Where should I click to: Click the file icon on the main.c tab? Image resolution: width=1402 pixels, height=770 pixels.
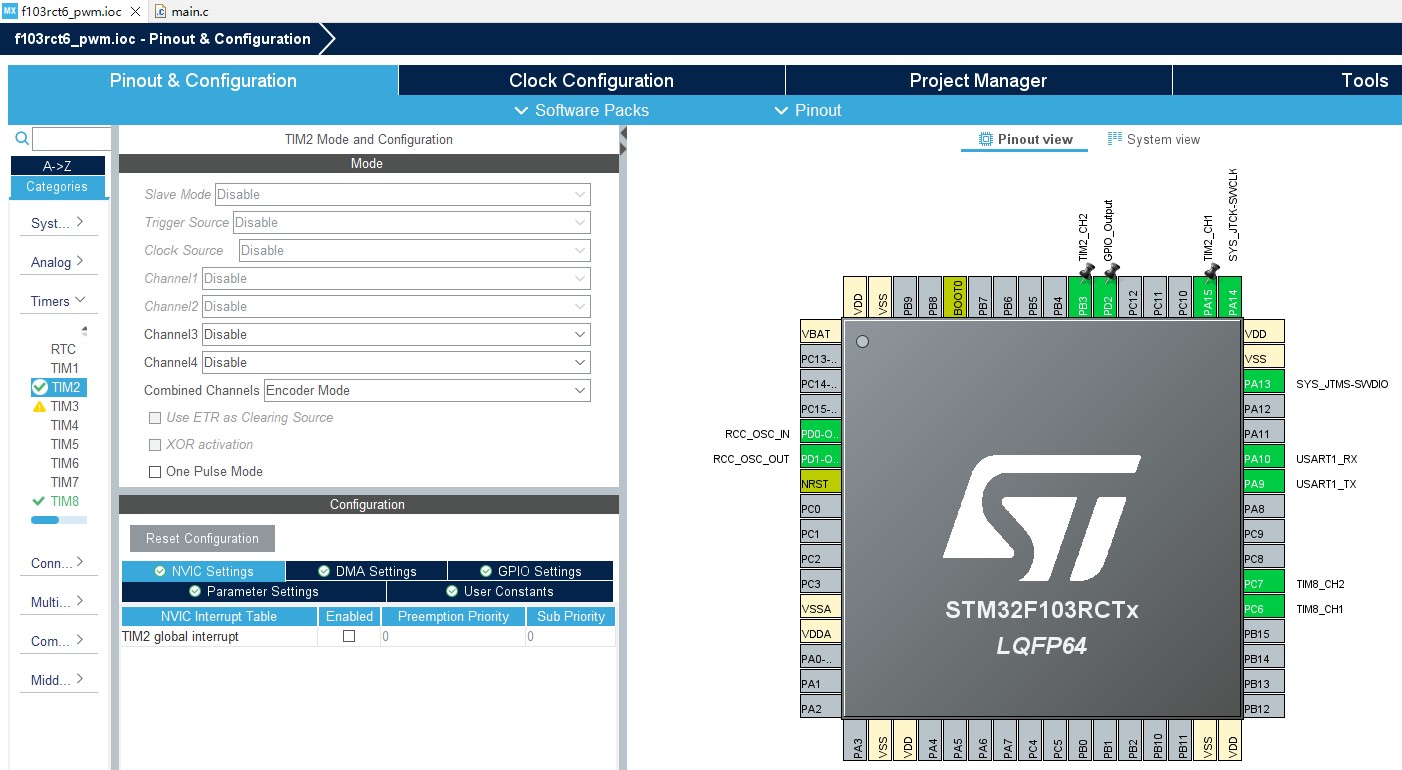tap(161, 11)
